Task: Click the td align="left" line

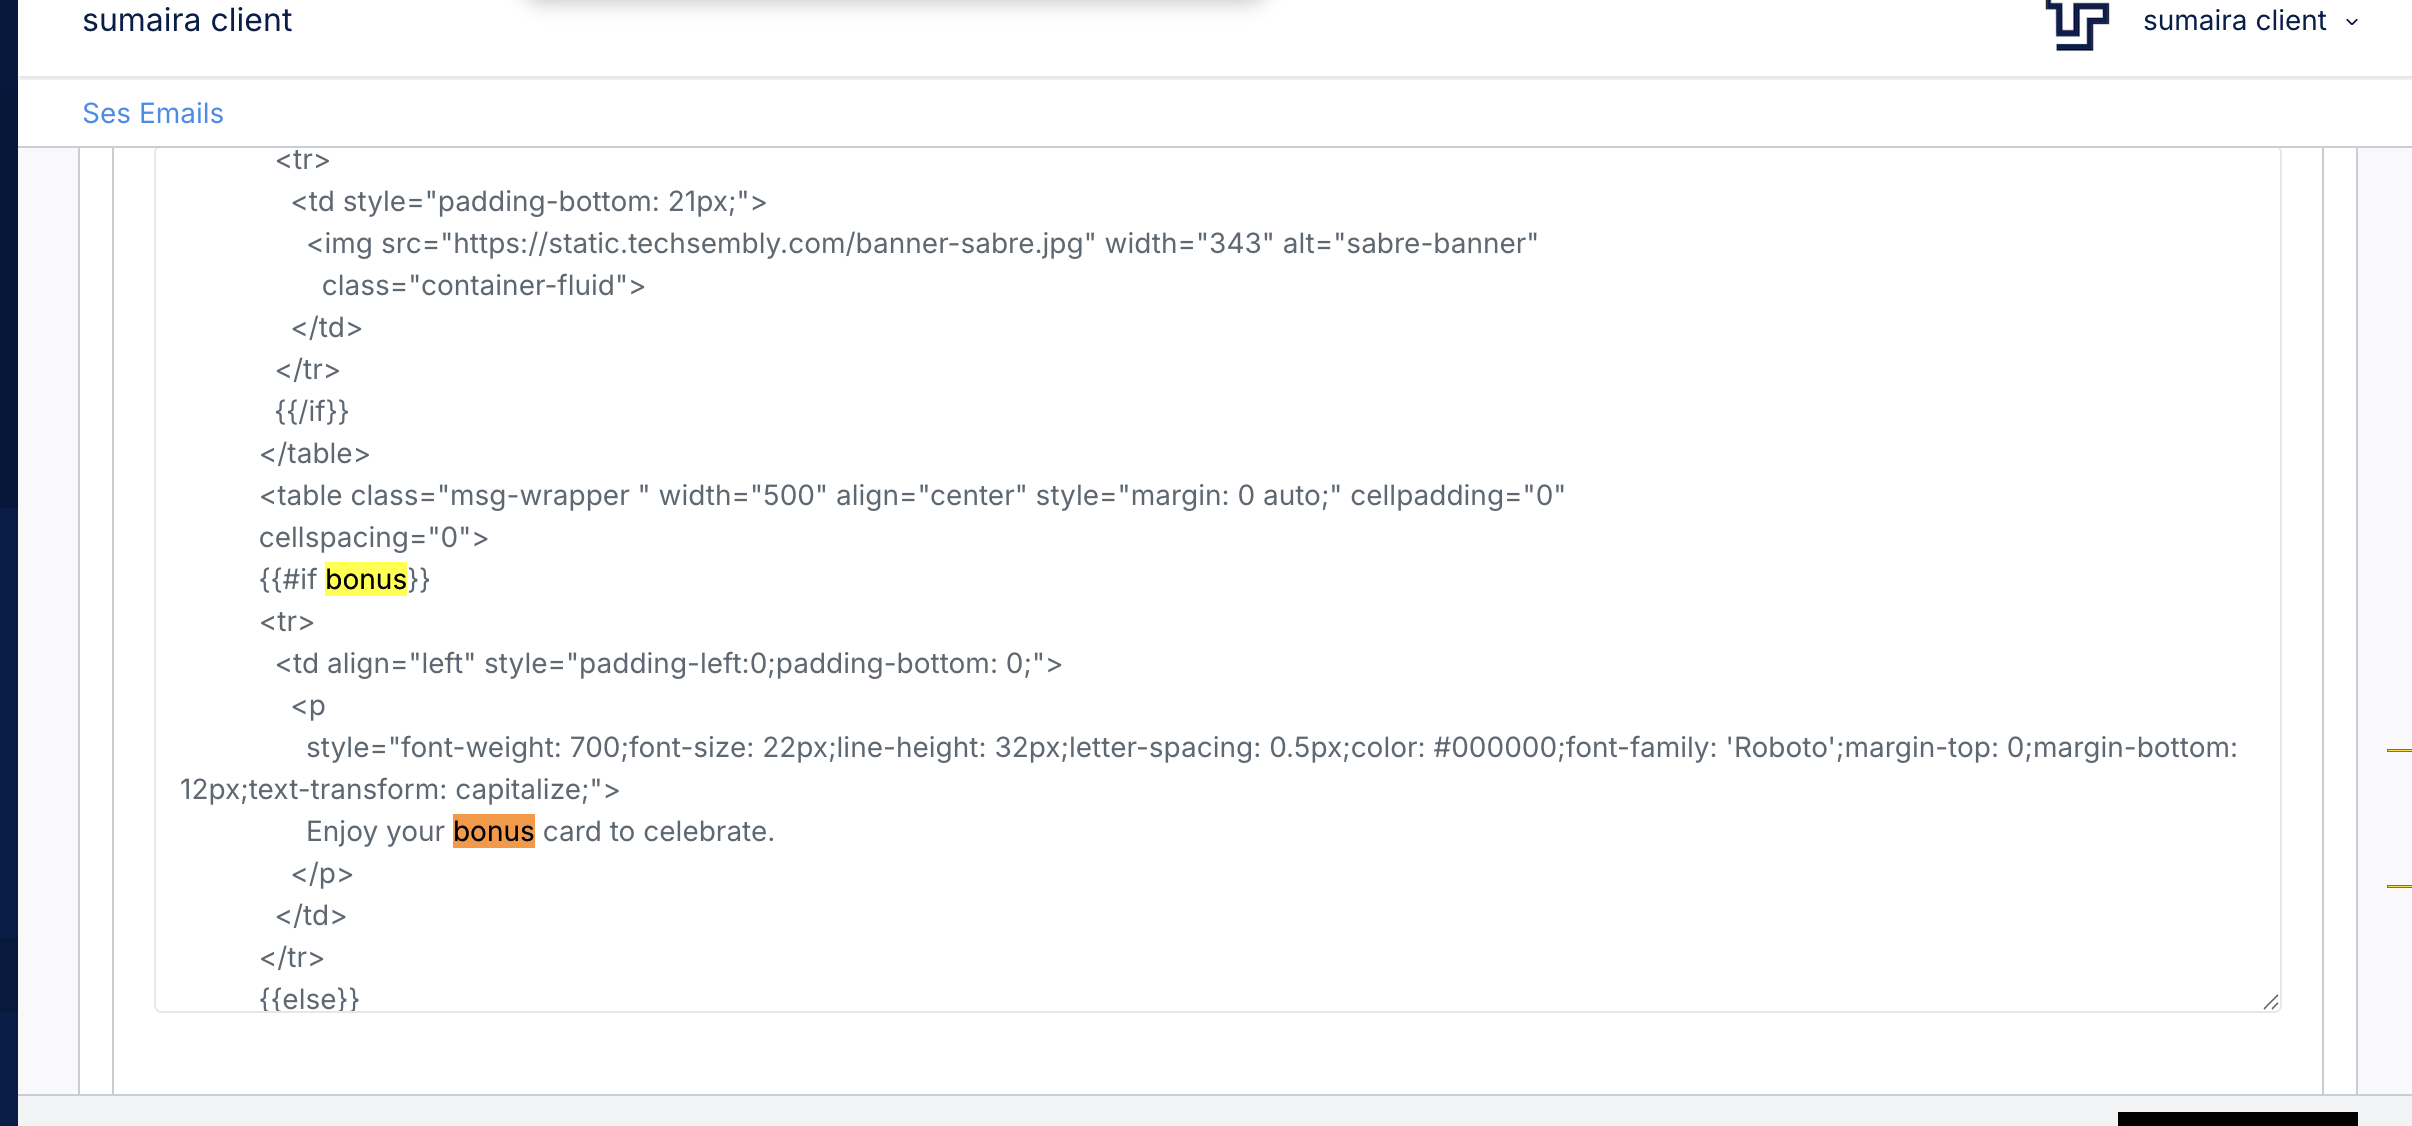Action: pos(668,663)
